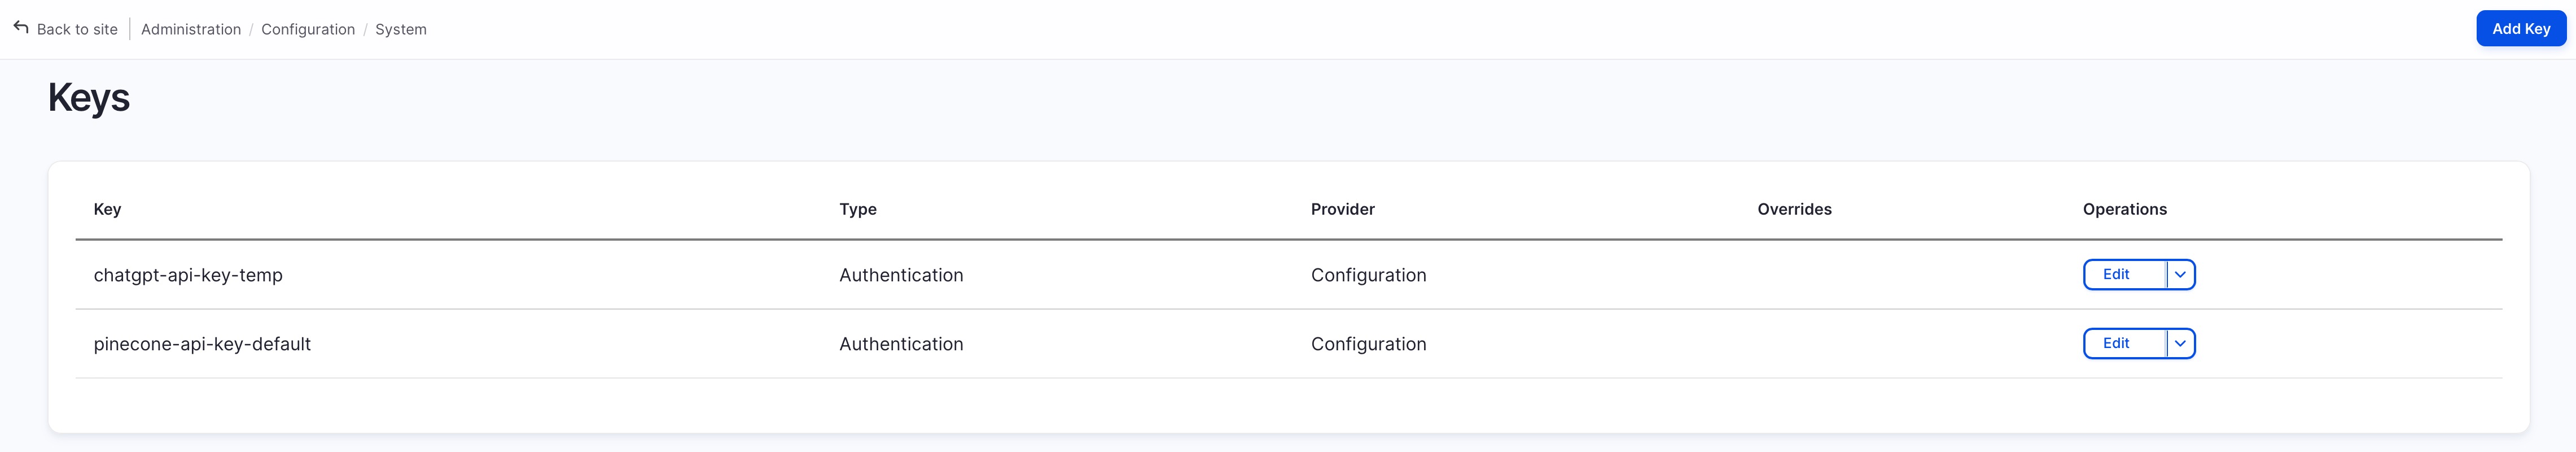Image resolution: width=2576 pixels, height=452 pixels.
Task: Click Configuration provider in pinecone row
Action: (1368, 344)
